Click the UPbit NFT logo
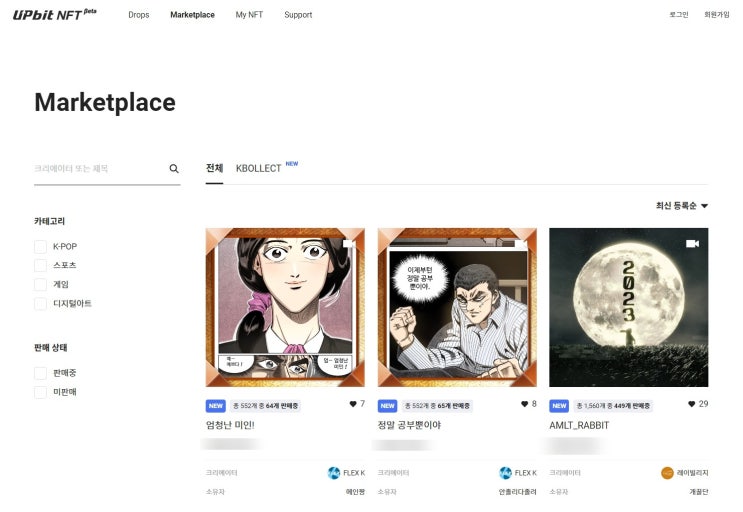The image size is (743, 512). click(54, 14)
